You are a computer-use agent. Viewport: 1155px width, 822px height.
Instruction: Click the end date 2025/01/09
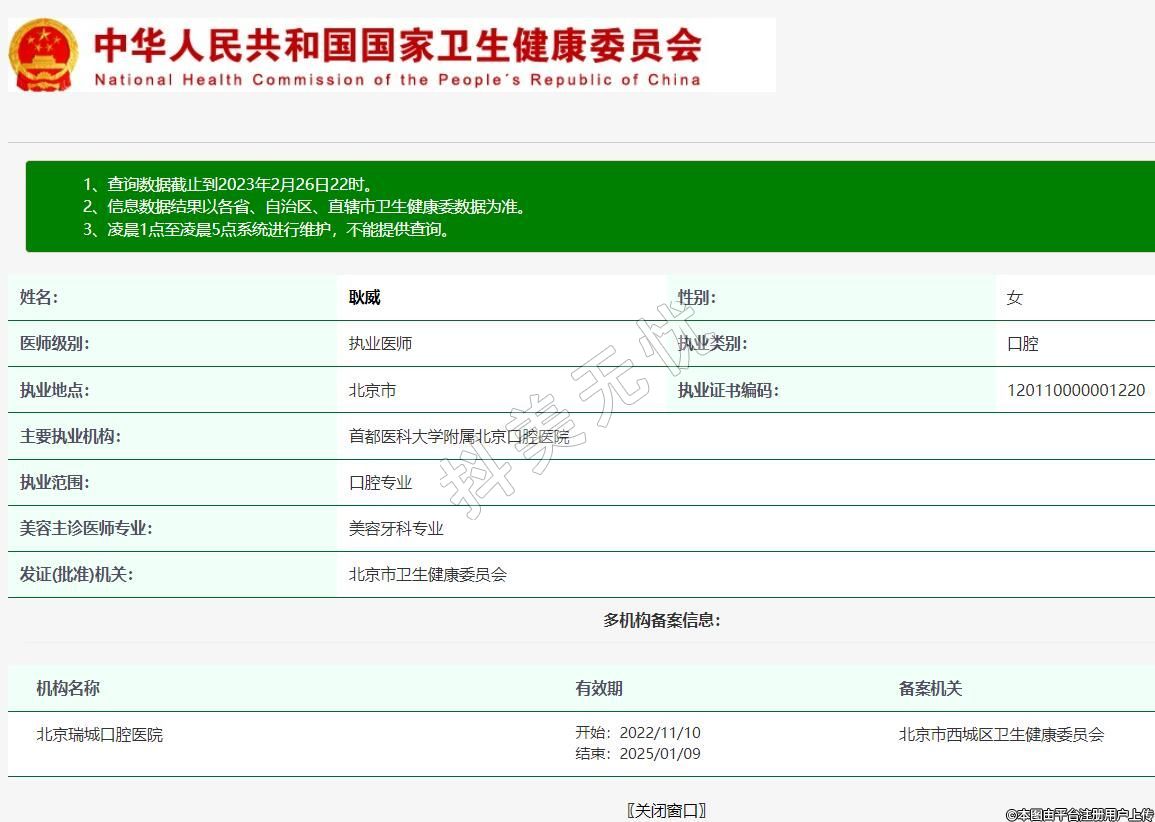tap(660, 754)
